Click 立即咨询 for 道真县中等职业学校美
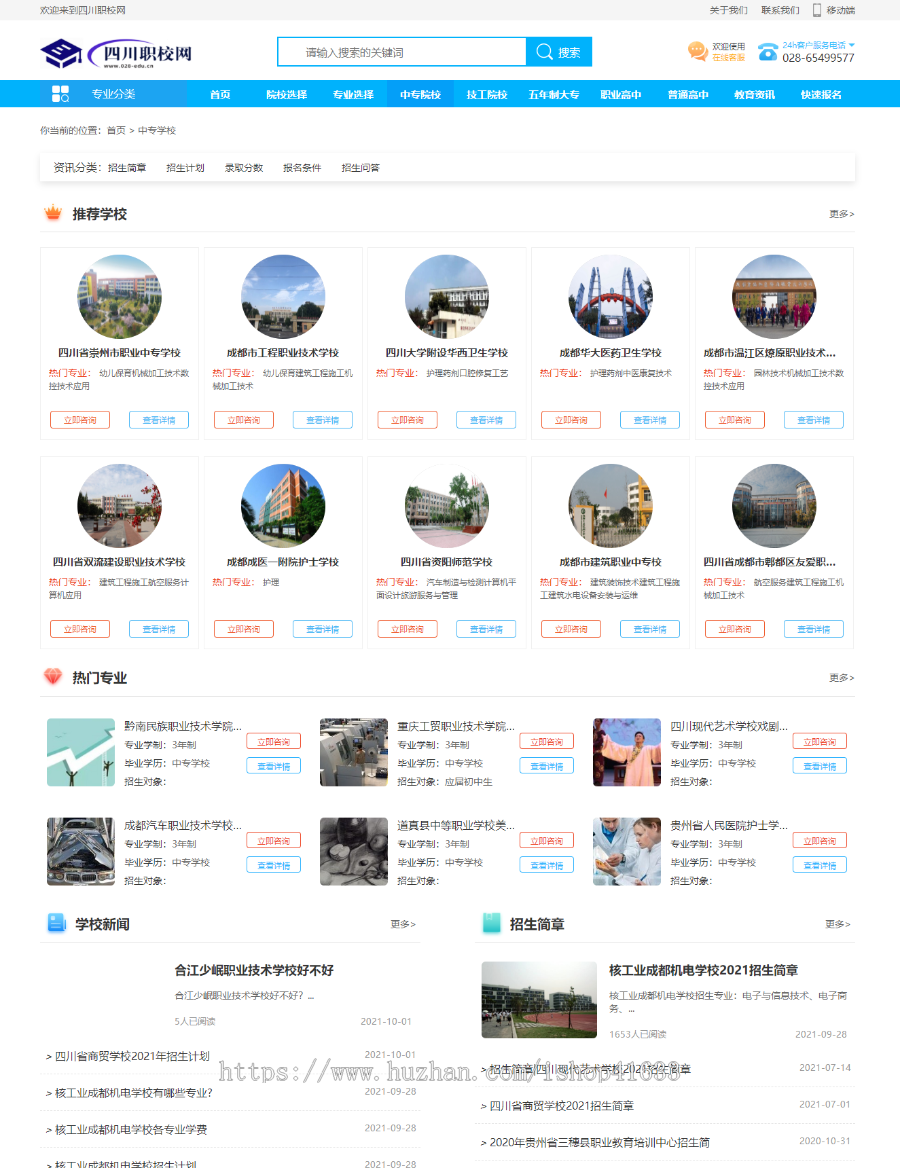 coord(546,841)
